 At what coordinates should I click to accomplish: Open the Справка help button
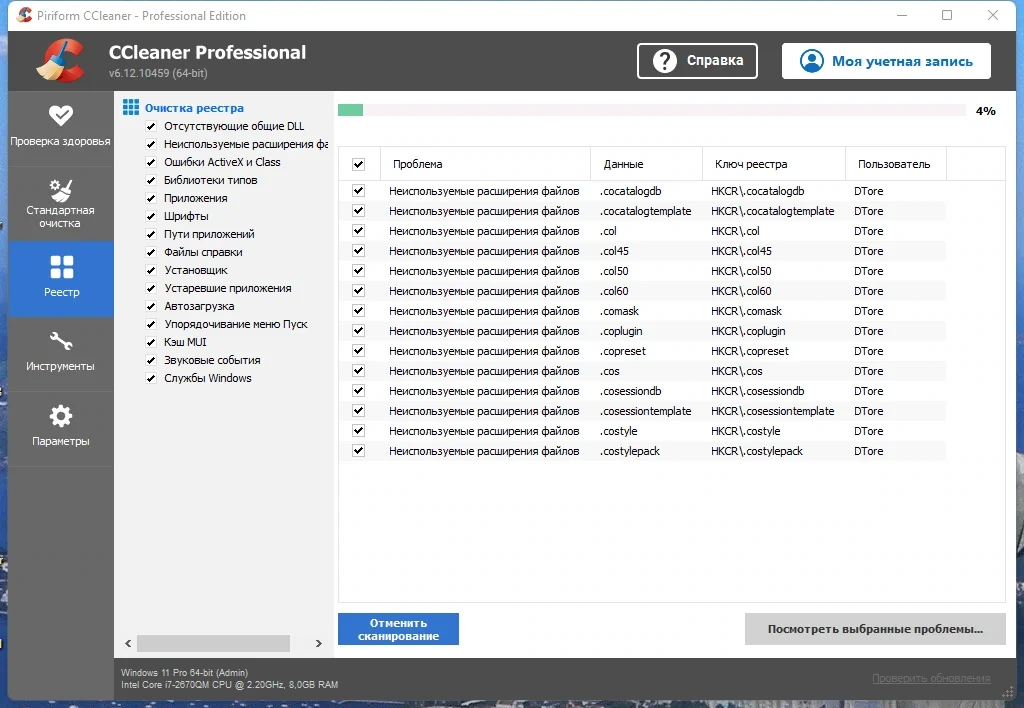point(697,61)
